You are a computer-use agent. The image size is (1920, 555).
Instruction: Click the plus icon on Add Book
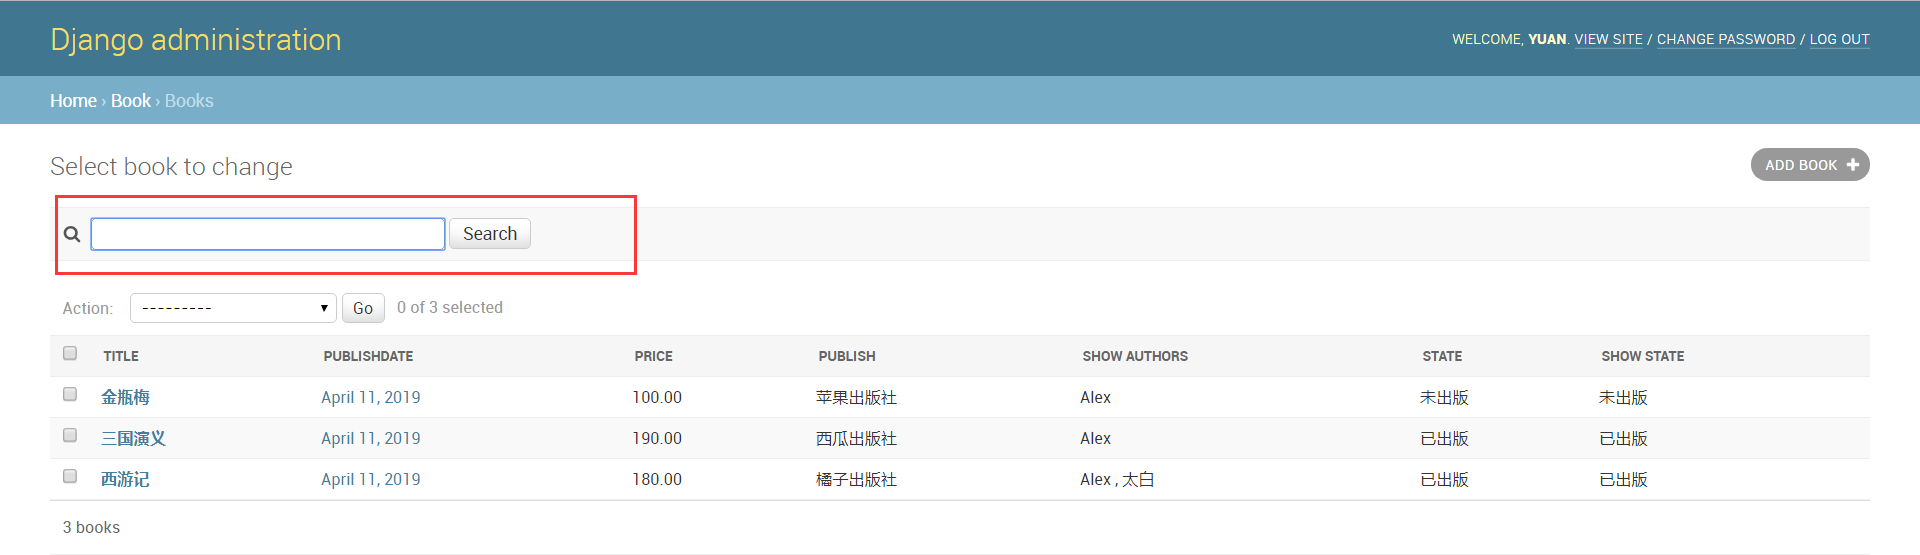tap(1852, 165)
